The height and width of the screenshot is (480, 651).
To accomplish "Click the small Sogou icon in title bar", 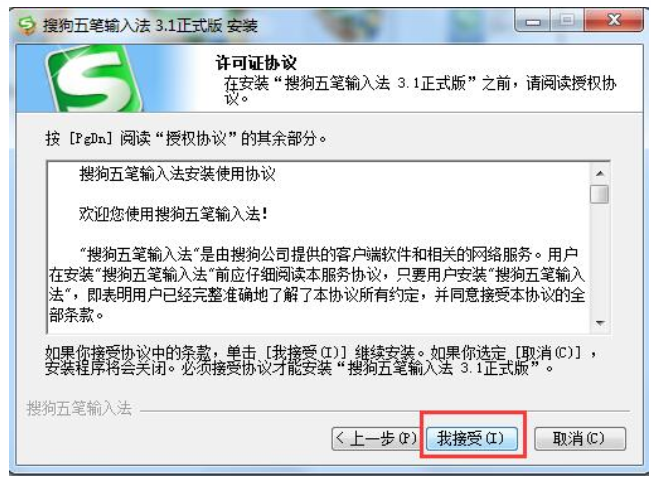I will pos(27,25).
